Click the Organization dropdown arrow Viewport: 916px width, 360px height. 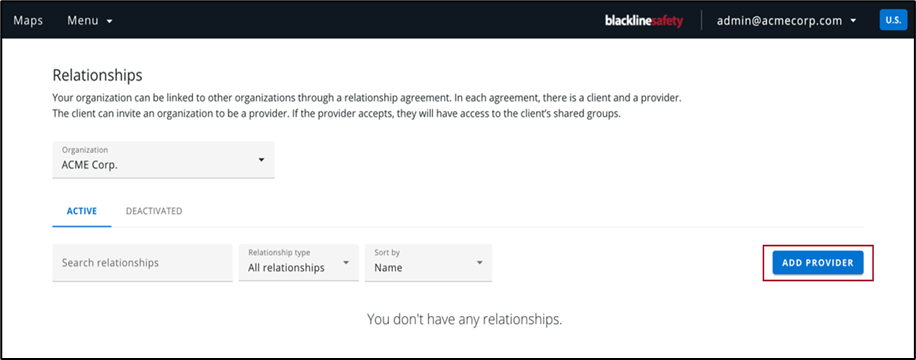coord(261,160)
